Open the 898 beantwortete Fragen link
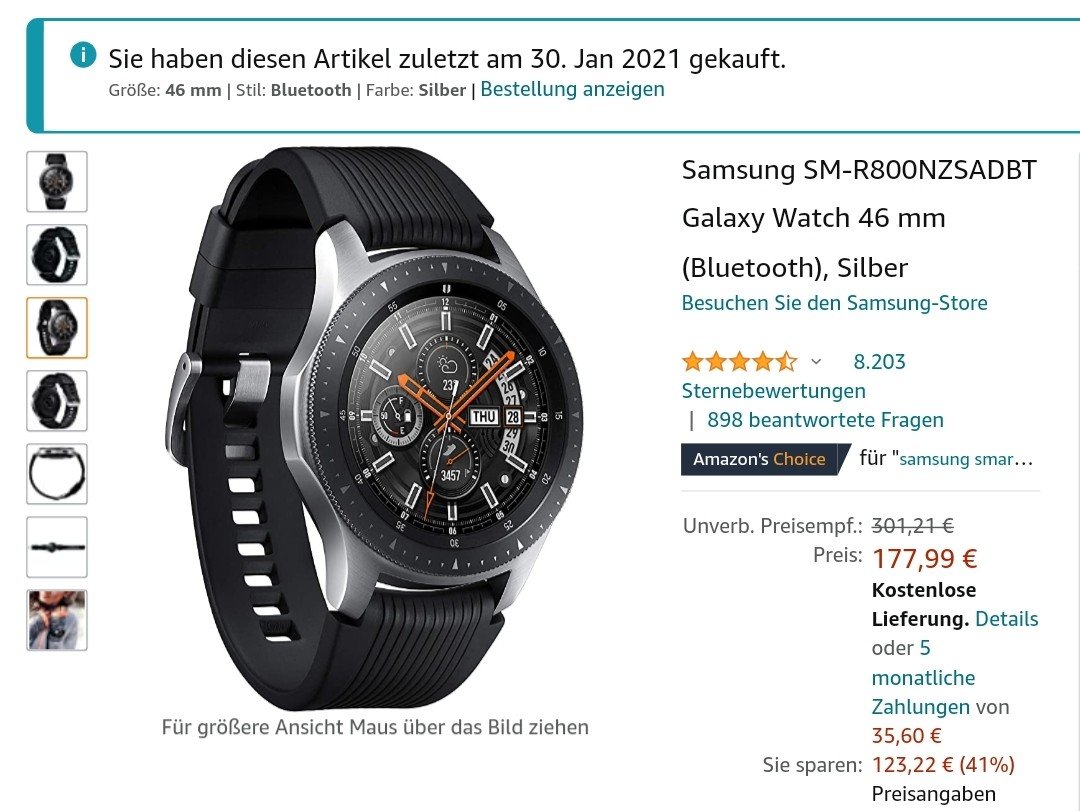The height and width of the screenshot is (811, 1080). 825,420
